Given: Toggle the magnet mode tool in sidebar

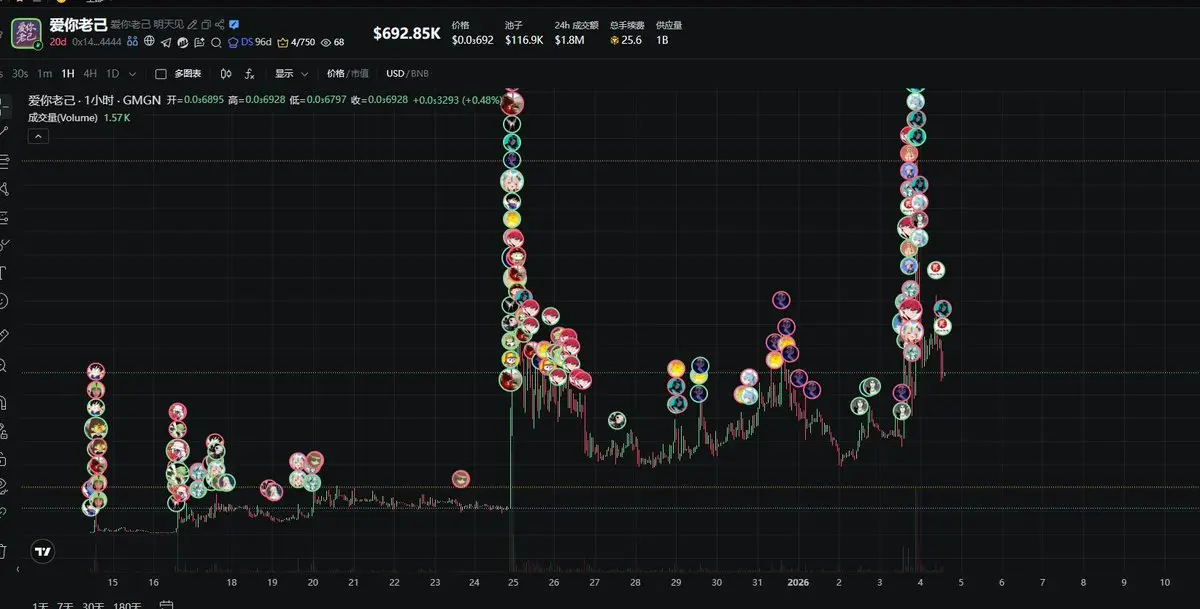Looking at the screenshot, I should [5, 402].
